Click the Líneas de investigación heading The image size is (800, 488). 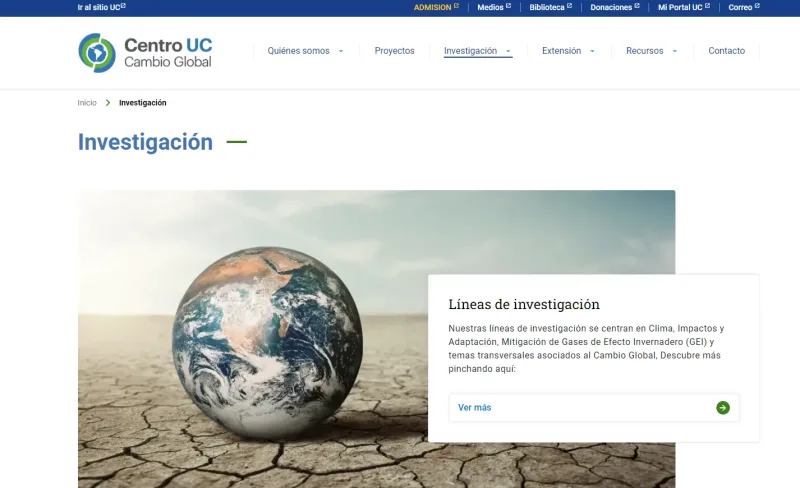point(524,304)
